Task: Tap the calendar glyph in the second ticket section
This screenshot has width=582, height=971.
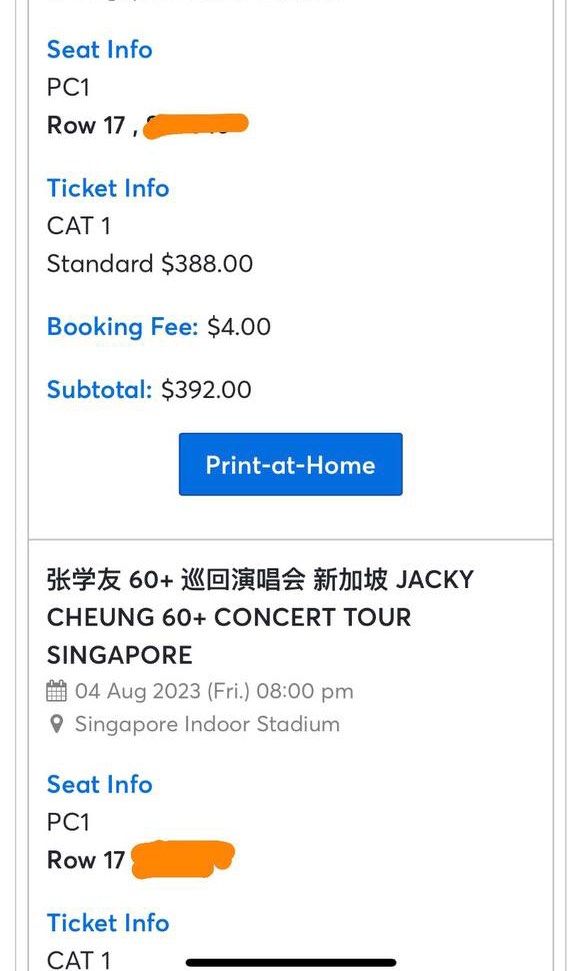Action: pyautogui.click(x=59, y=691)
